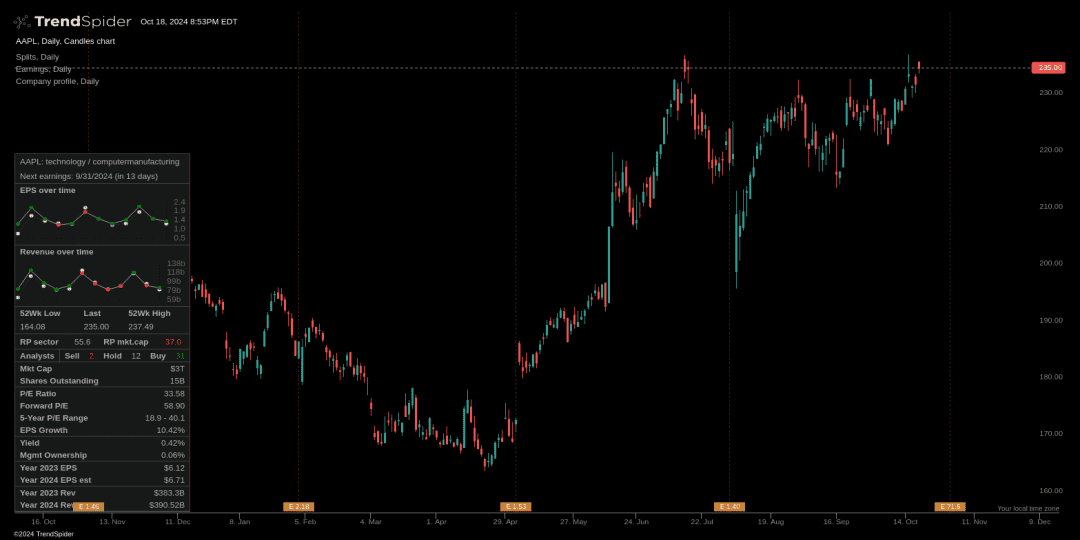This screenshot has width=1080, height=540.
Task: Click the 'Company profile, Daily' indicator label
Action: [57, 81]
